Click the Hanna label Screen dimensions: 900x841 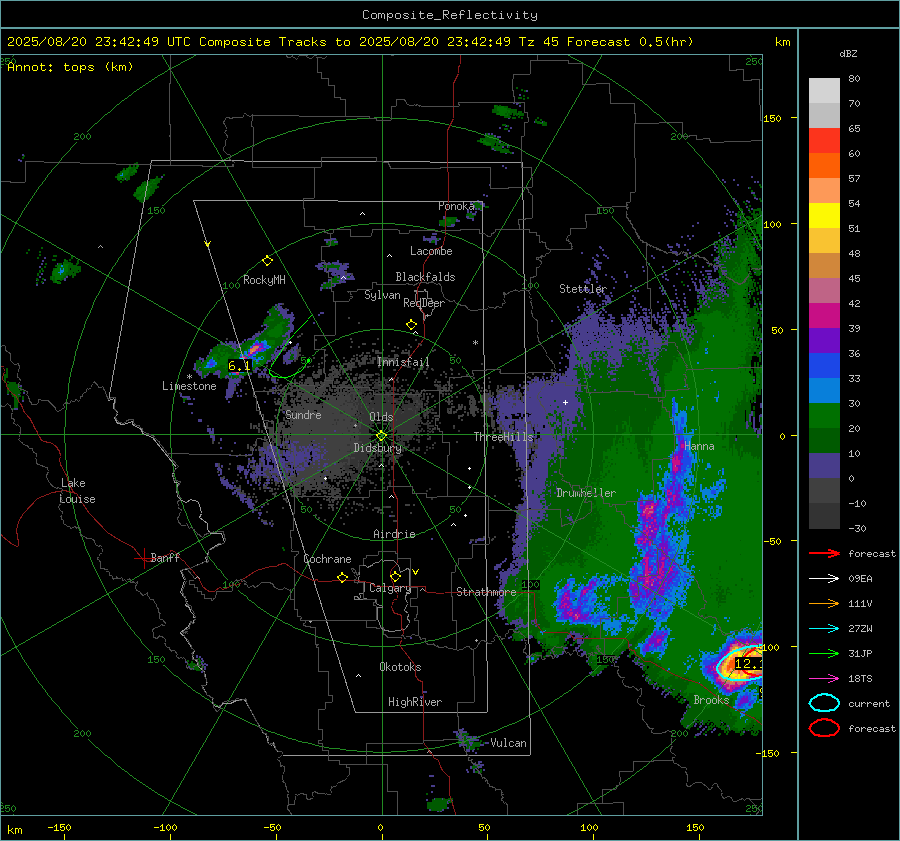point(699,446)
